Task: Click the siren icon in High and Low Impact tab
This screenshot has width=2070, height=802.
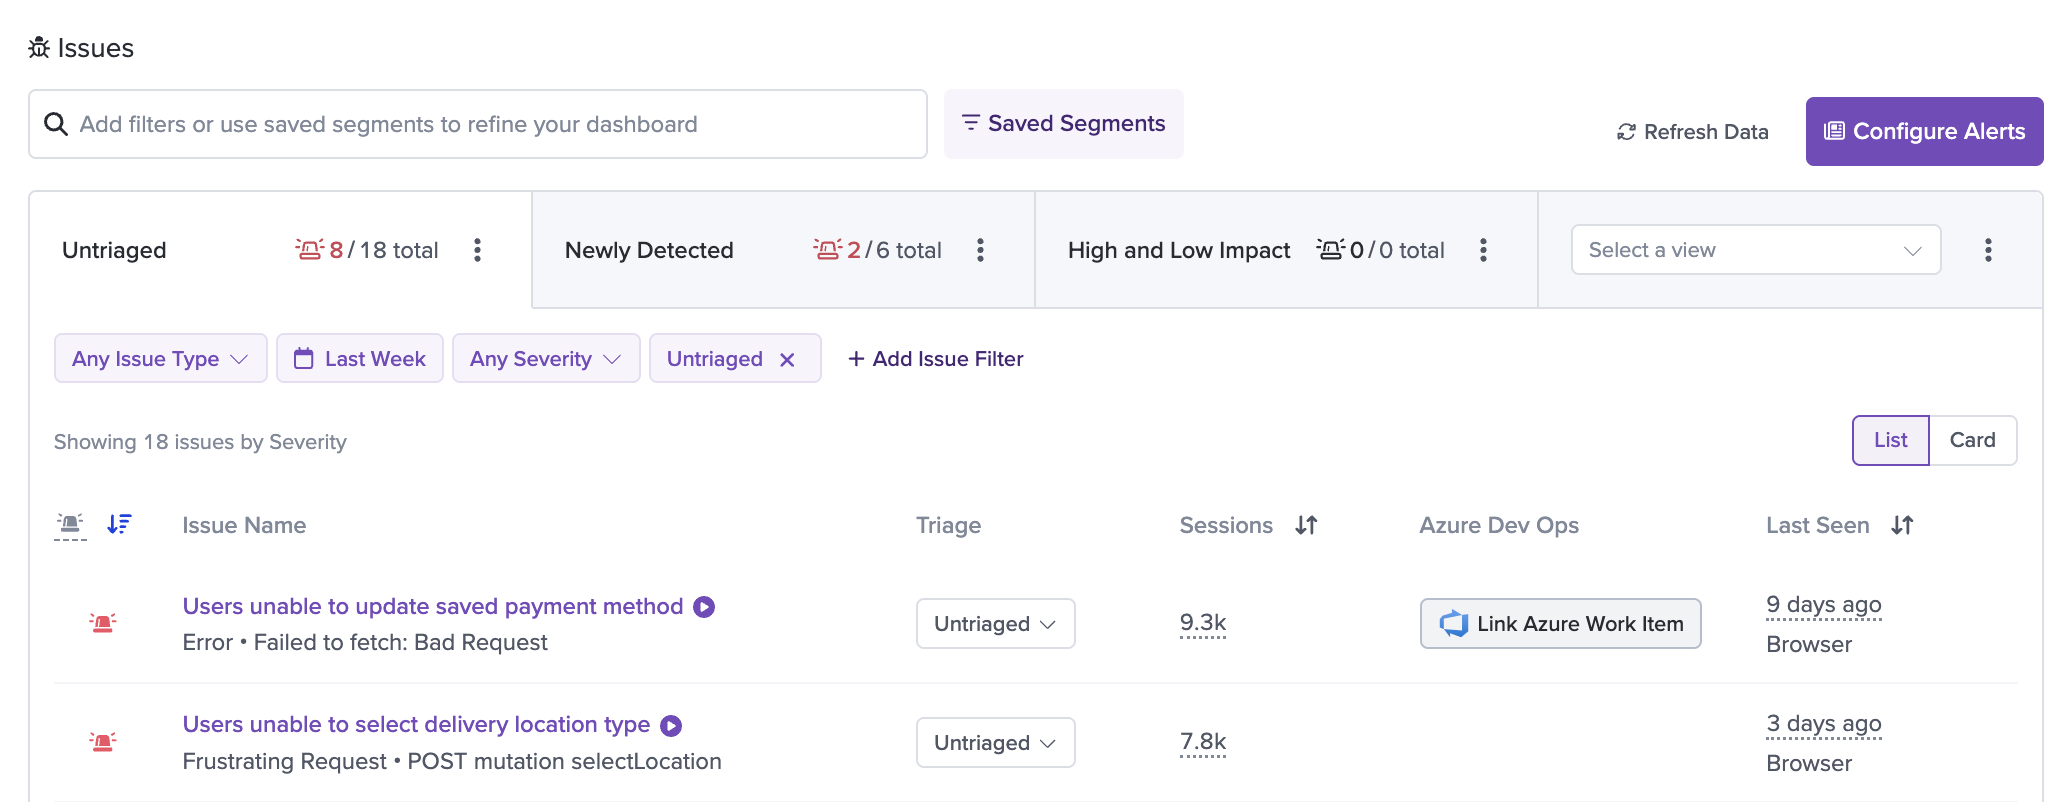Action: 1330,249
